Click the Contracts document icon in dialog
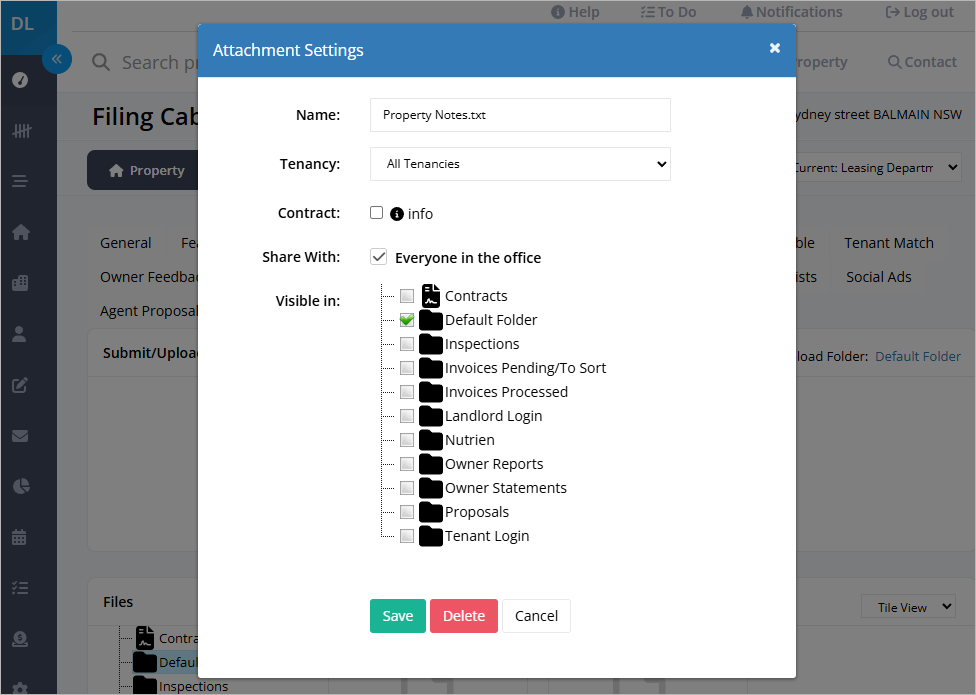Viewport: 976px width, 695px height. point(431,296)
